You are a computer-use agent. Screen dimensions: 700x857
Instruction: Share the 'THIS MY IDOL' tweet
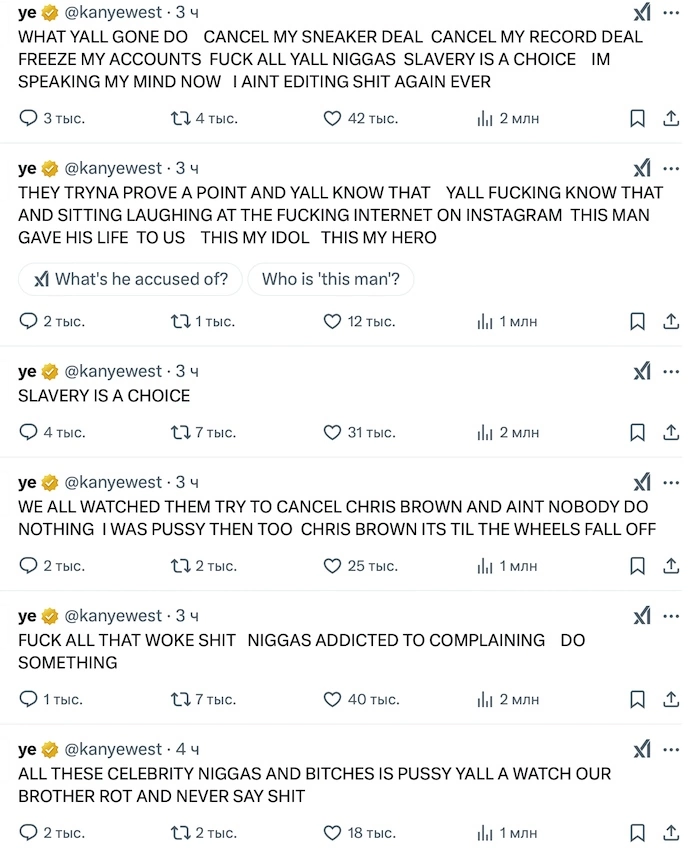(671, 321)
